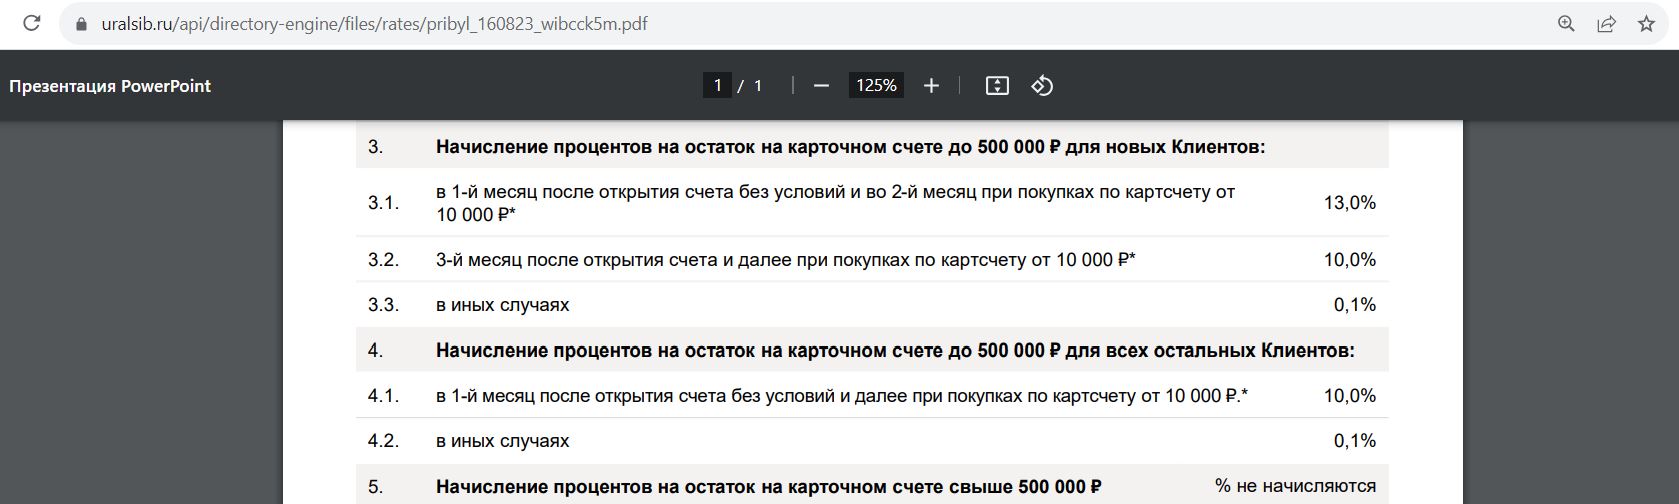
Task: Click the 10,0% value in row 4.1
Action: click(x=1350, y=396)
